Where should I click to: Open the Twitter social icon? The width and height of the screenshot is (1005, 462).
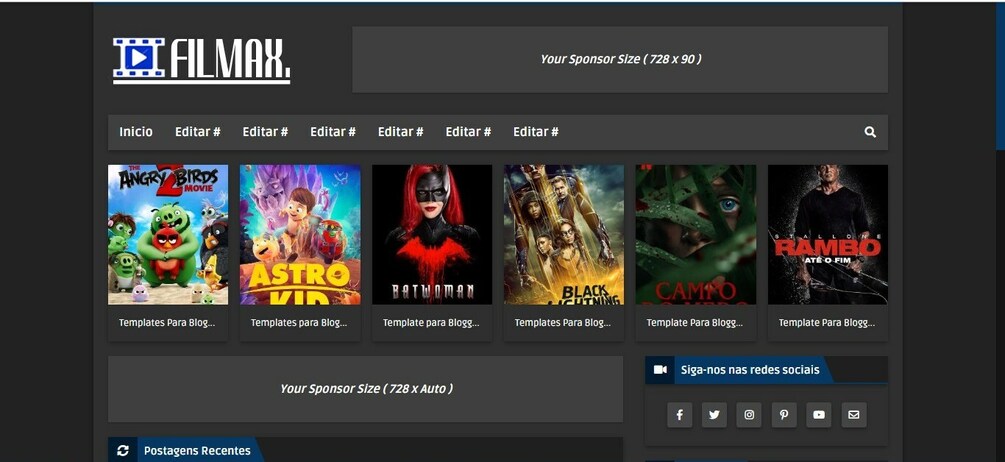coord(714,415)
